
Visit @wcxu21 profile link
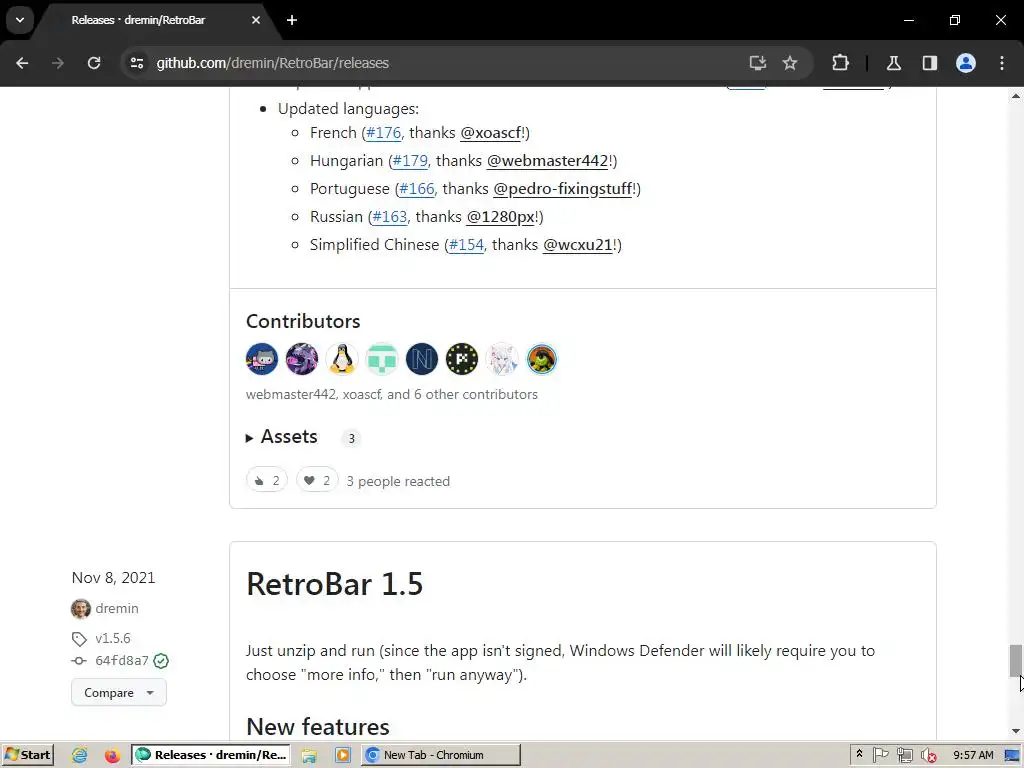(578, 245)
